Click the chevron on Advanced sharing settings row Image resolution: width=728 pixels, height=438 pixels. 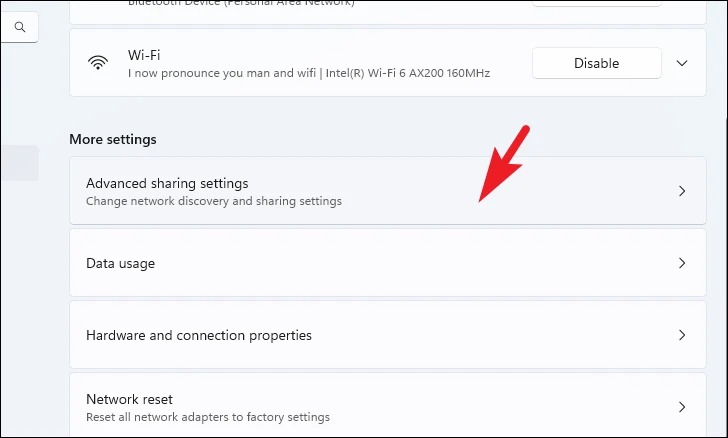682,191
